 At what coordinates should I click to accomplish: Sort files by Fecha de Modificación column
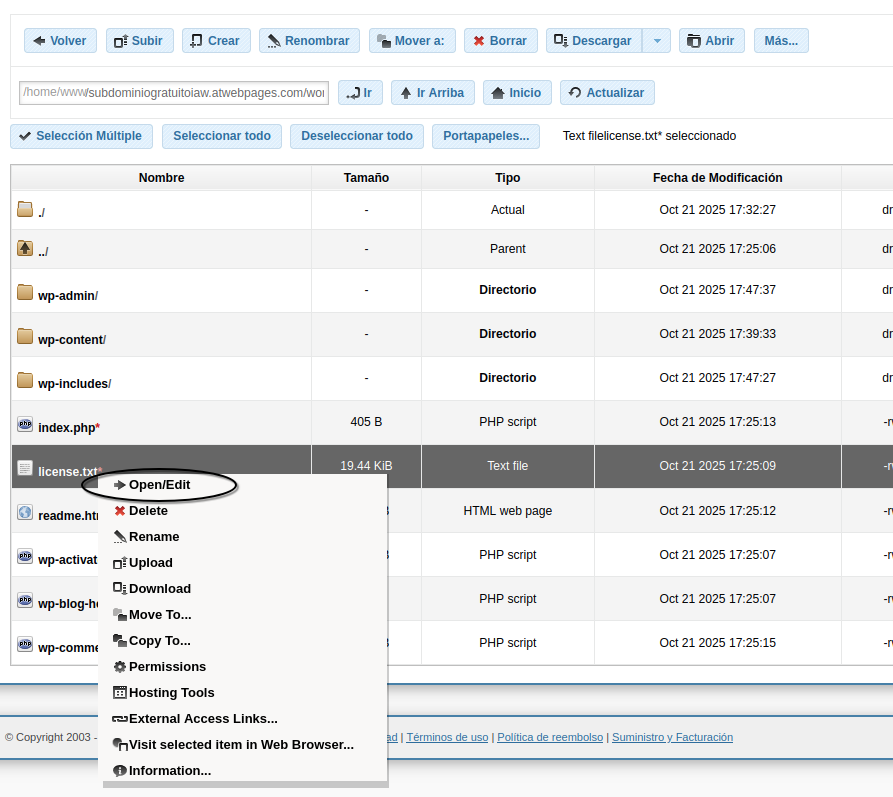pos(717,178)
